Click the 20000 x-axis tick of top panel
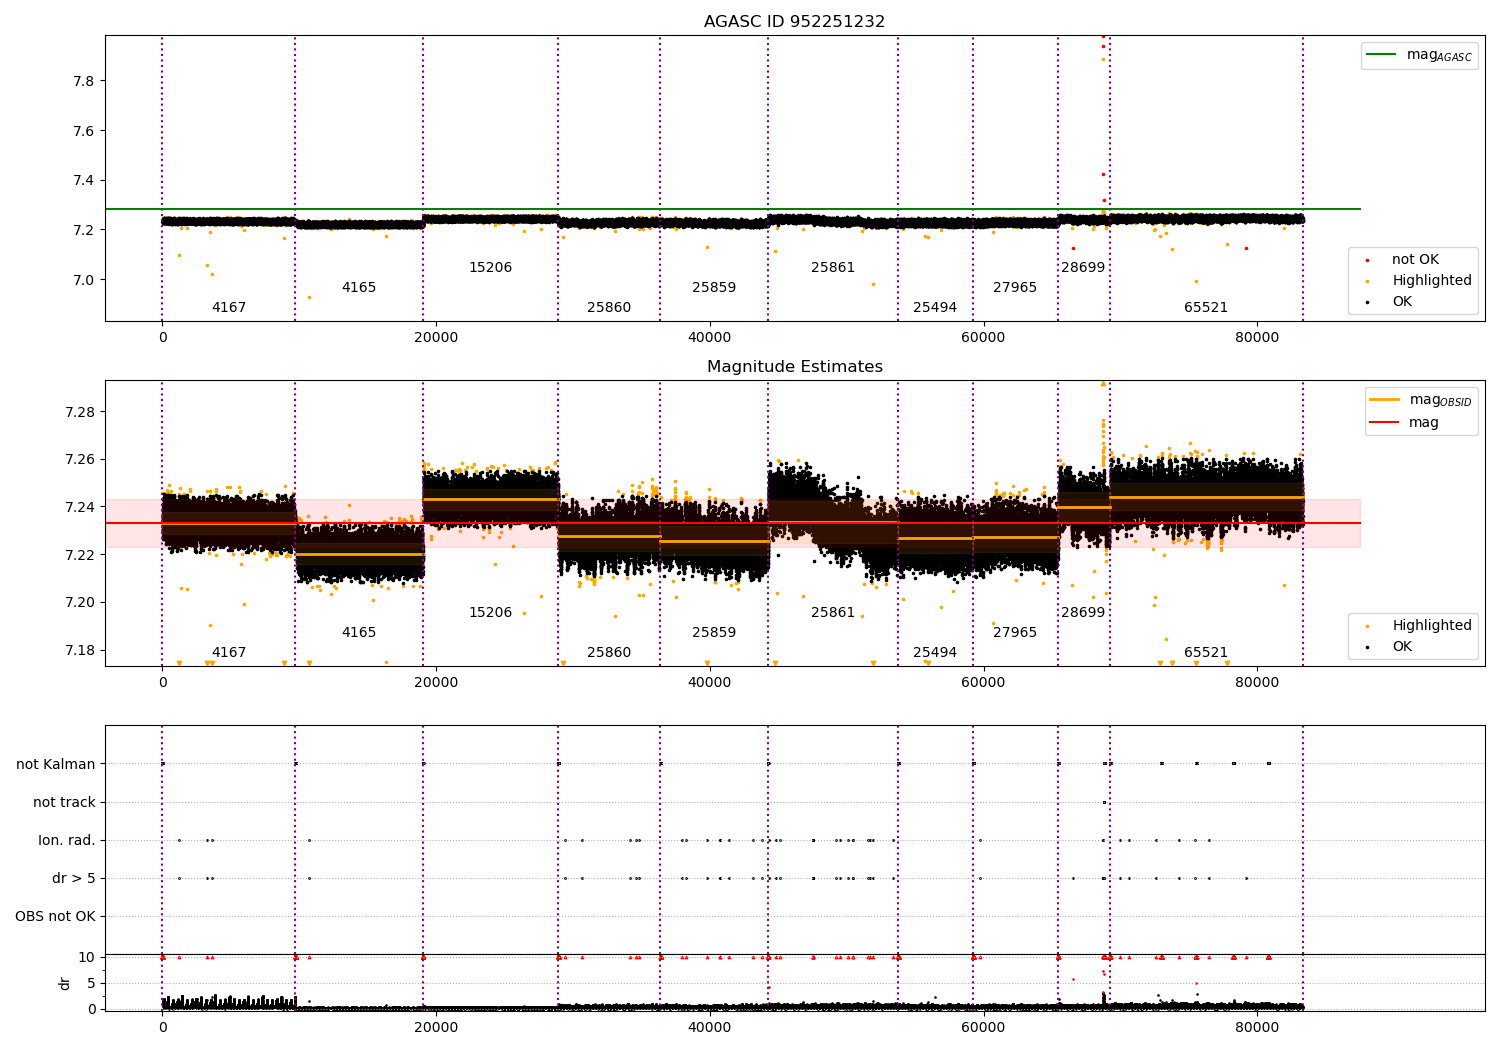Image resolution: width=1500 pixels, height=1050 pixels. click(436, 338)
